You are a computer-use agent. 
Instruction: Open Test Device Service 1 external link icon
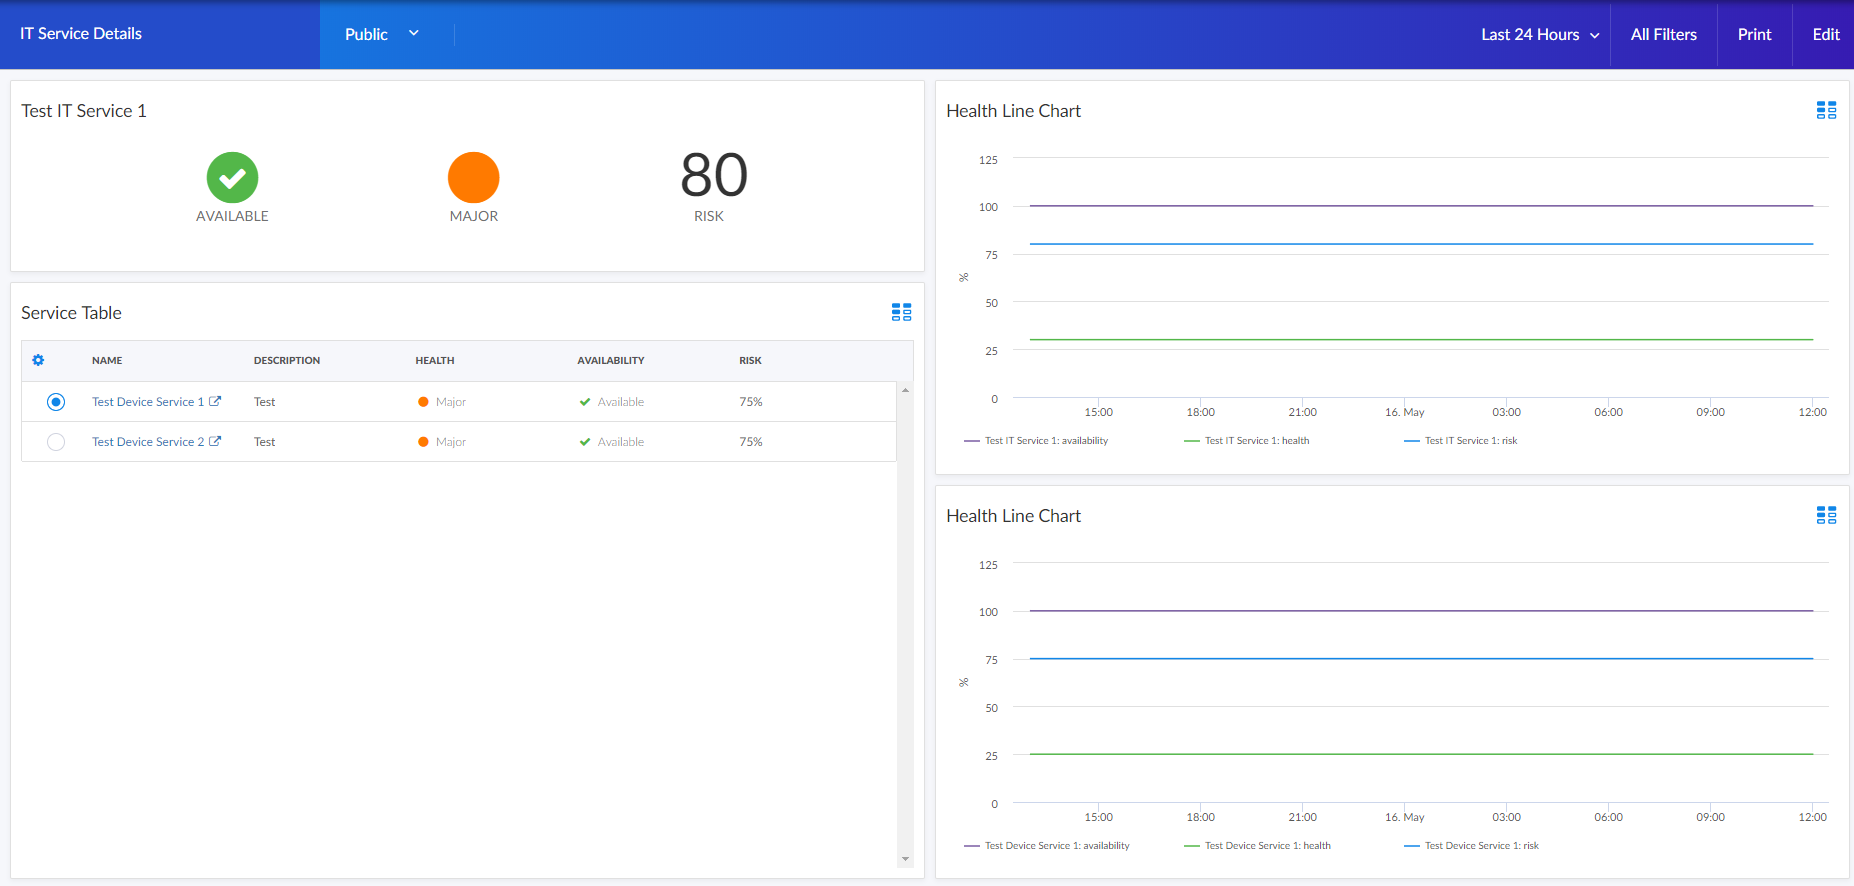[x=215, y=401]
